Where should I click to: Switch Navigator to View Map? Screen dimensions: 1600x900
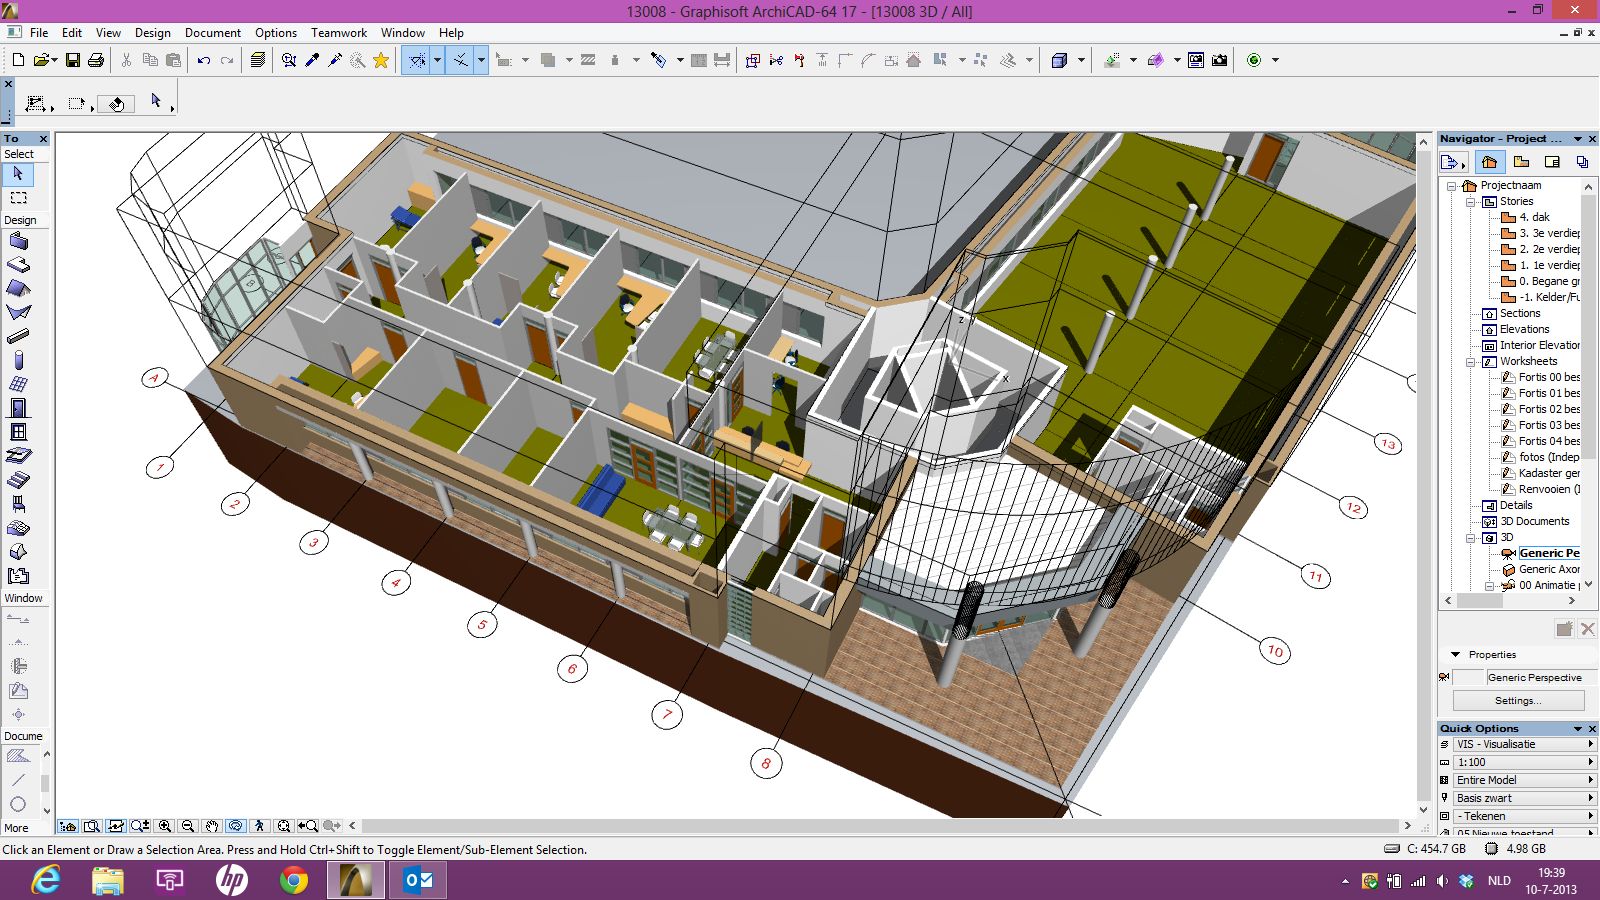(x=1521, y=162)
